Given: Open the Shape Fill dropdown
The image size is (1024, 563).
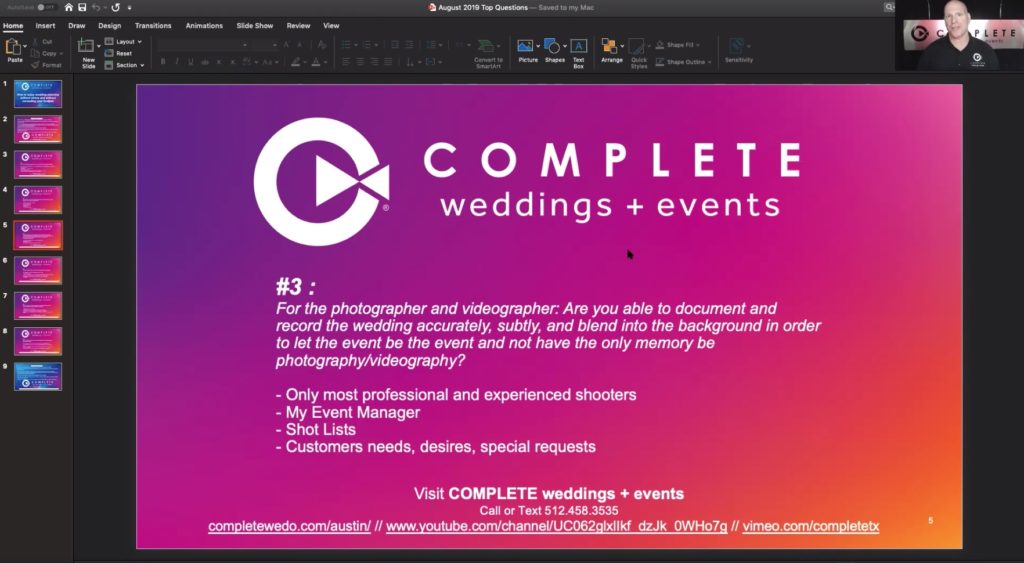Looking at the screenshot, I should pos(678,45).
